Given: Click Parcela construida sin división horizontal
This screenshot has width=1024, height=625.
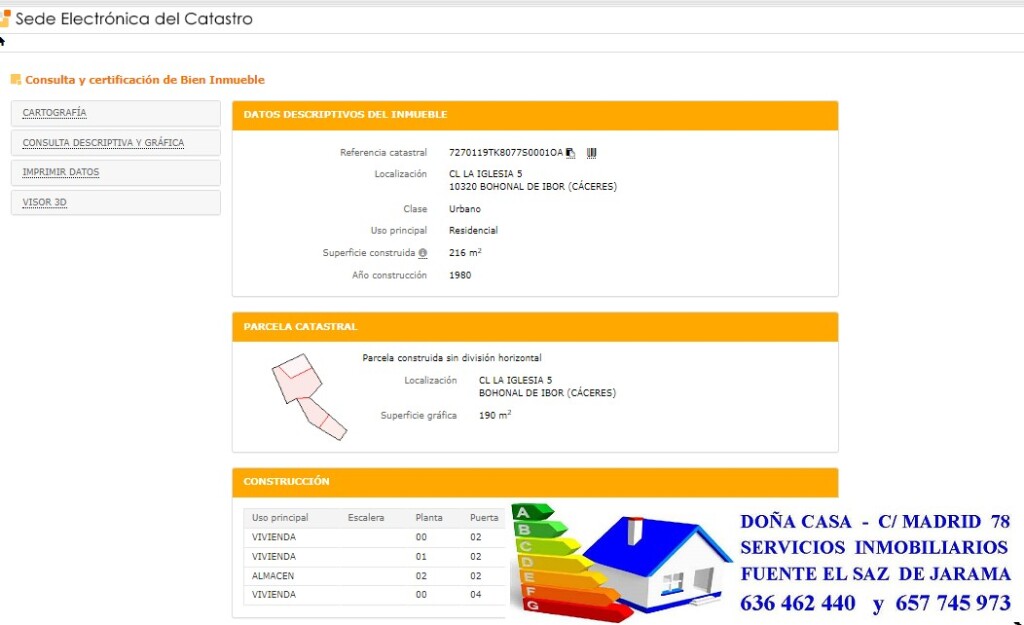Looking at the screenshot, I should click(x=452, y=358).
